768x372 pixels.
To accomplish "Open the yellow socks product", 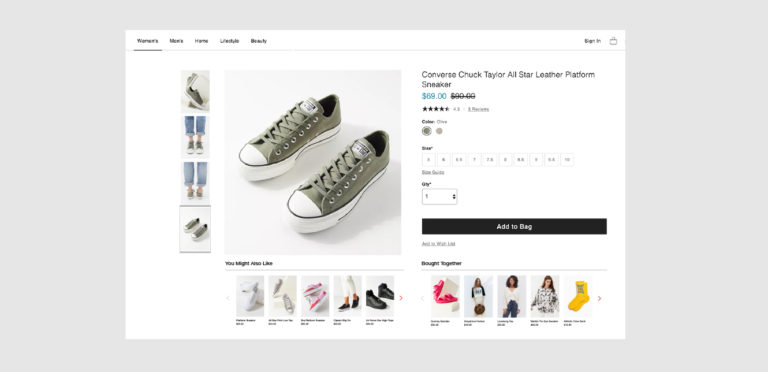I will pyautogui.click(x=577, y=296).
